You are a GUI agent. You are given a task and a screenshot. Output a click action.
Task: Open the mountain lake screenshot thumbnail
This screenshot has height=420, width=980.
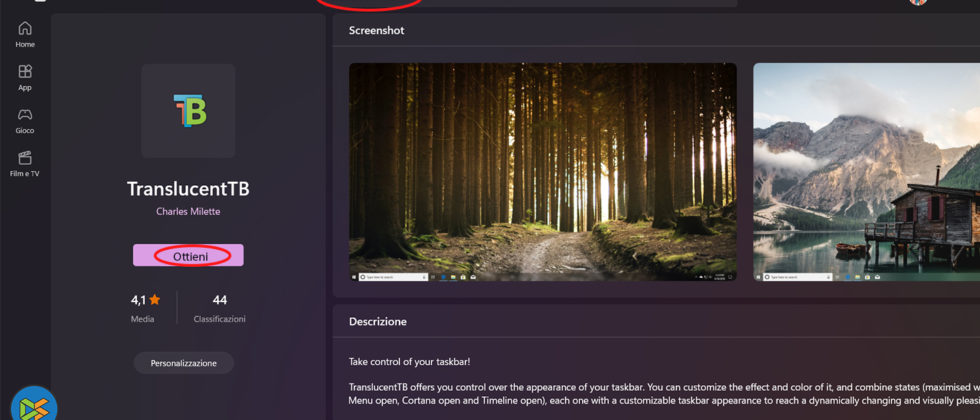[x=866, y=172]
